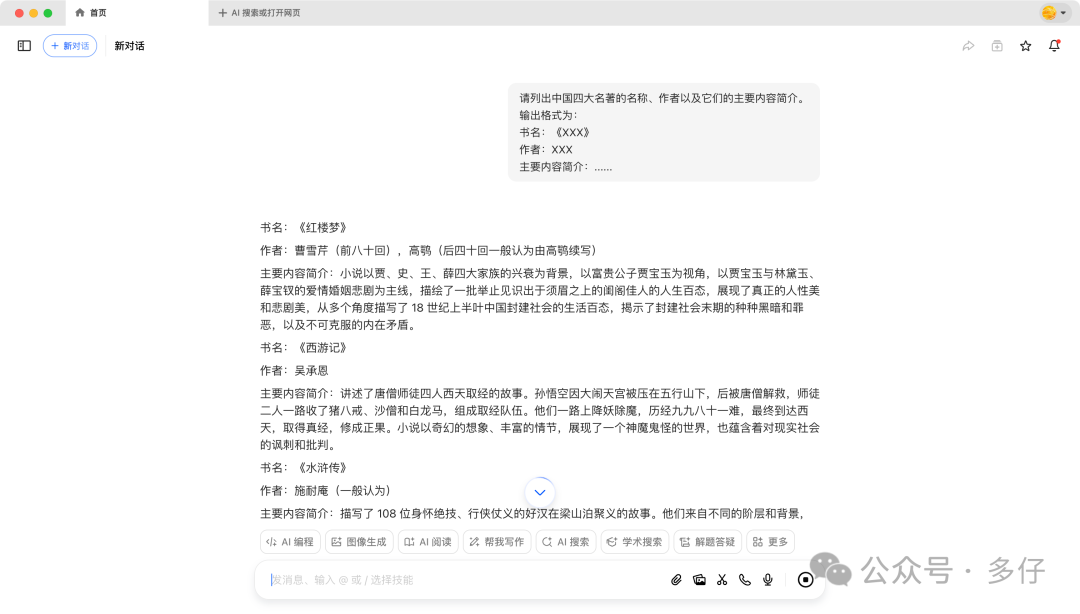This screenshot has height=614, width=1080.
Task: Jump to bottom with the down chevron button
Action: pyautogui.click(x=540, y=492)
